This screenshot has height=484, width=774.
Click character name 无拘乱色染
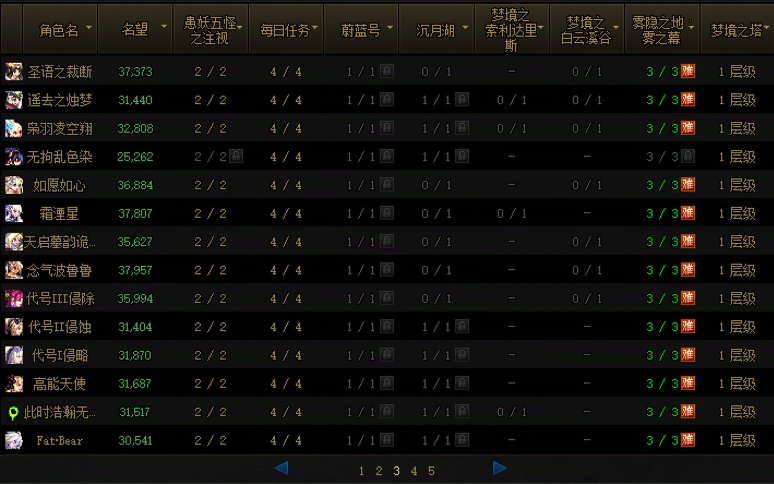tap(59, 157)
